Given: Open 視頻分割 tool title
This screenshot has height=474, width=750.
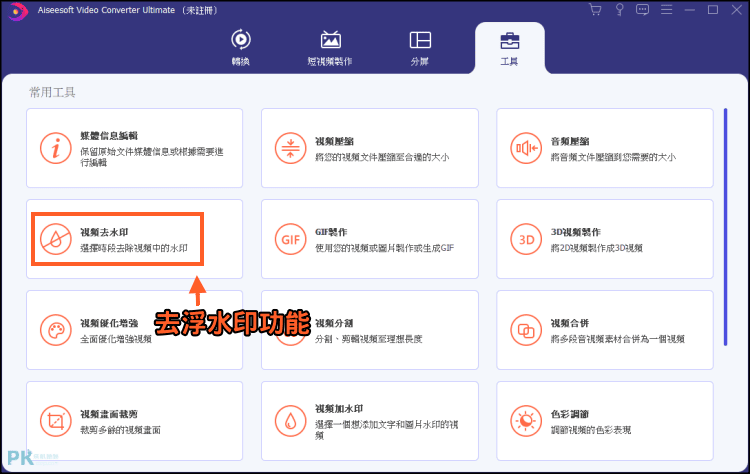Looking at the screenshot, I should coord(334,323).
